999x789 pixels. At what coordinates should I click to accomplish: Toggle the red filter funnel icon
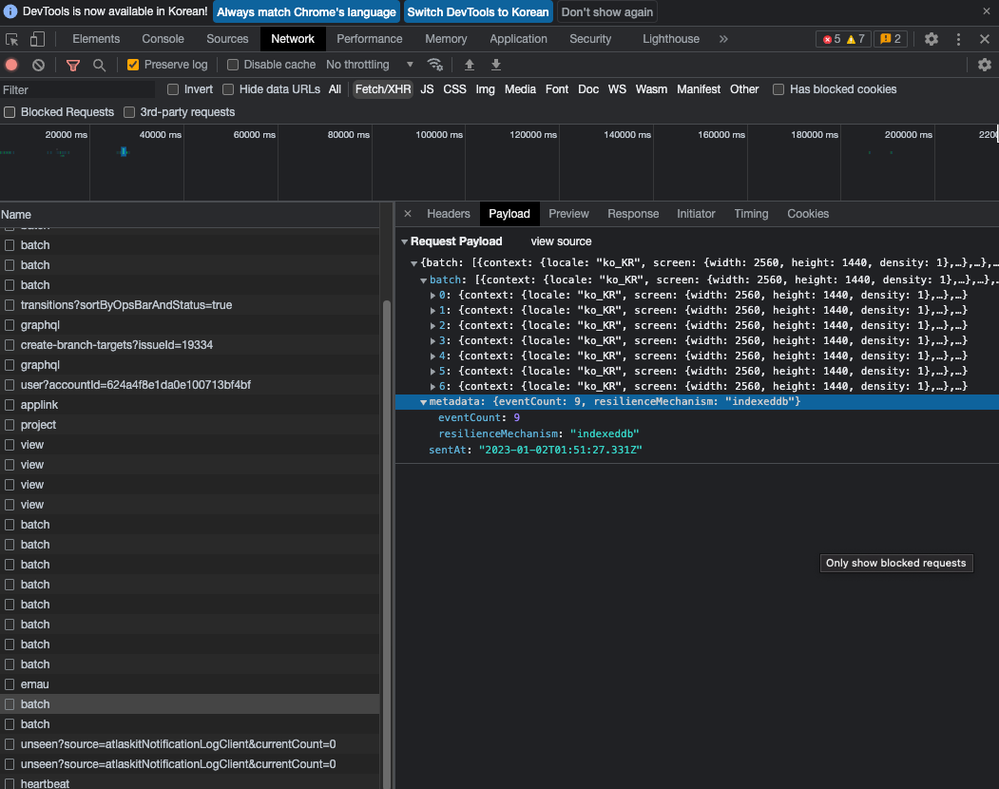click(x=73, y=65)
